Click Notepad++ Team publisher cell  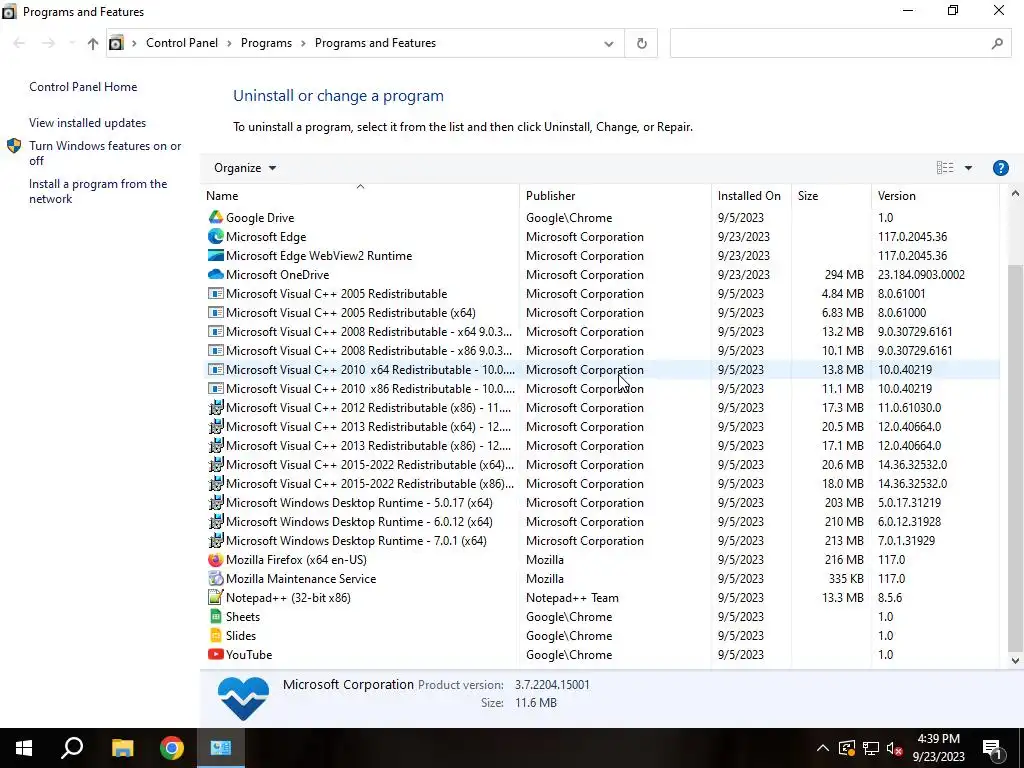(572, 598)
